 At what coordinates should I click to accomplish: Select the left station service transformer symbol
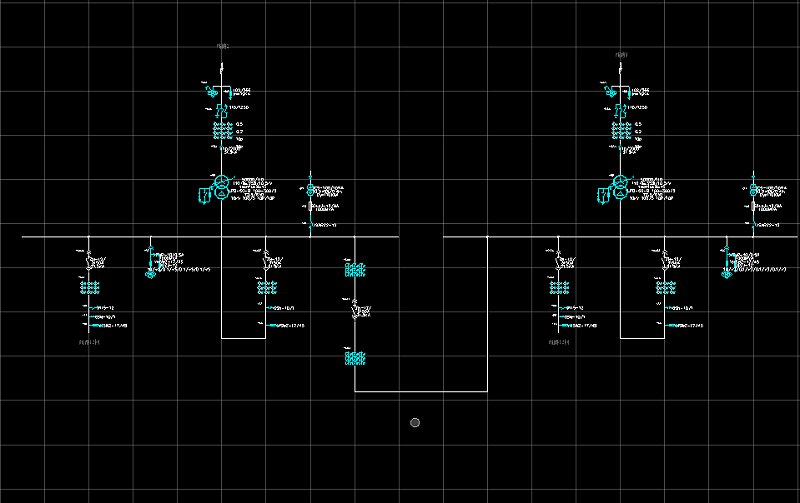click(310, 190)
